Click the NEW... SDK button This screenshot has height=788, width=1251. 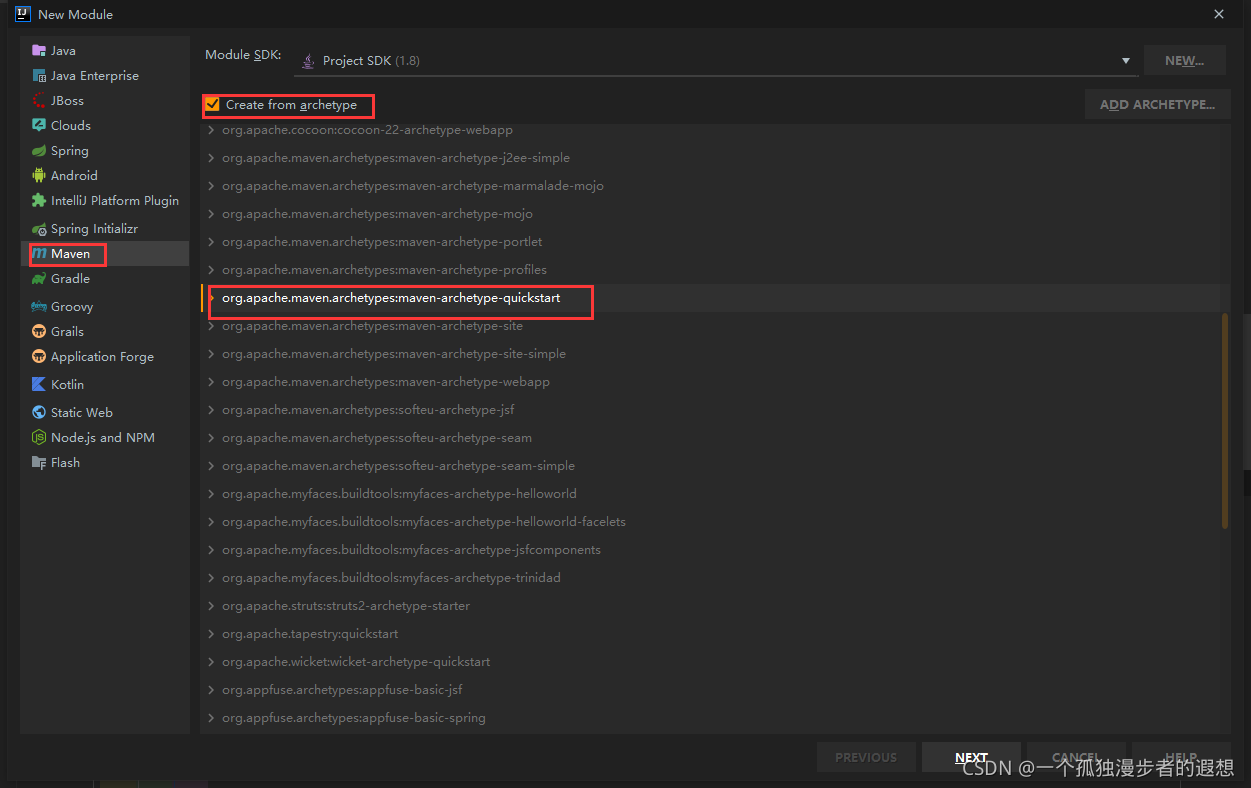coord(1185,61)
